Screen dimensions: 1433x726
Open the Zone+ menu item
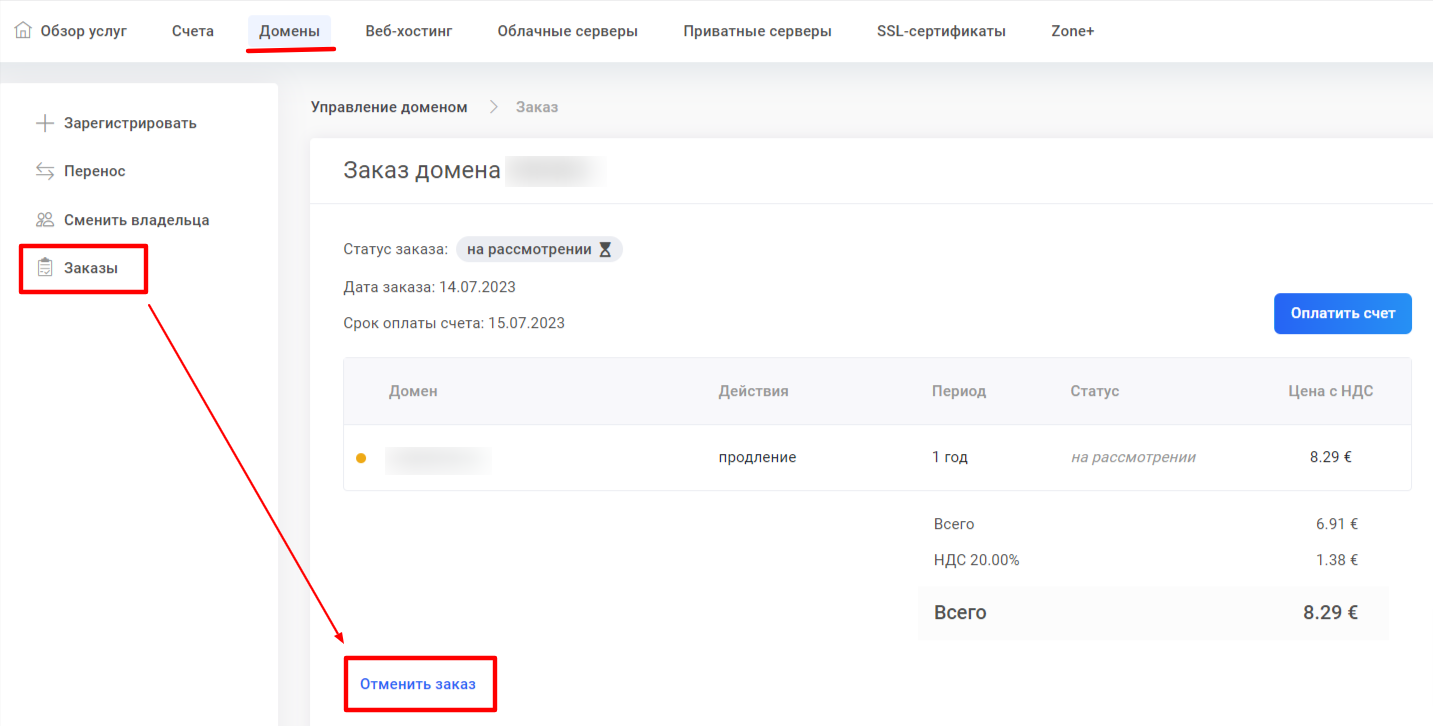[x=1072, y=31]
